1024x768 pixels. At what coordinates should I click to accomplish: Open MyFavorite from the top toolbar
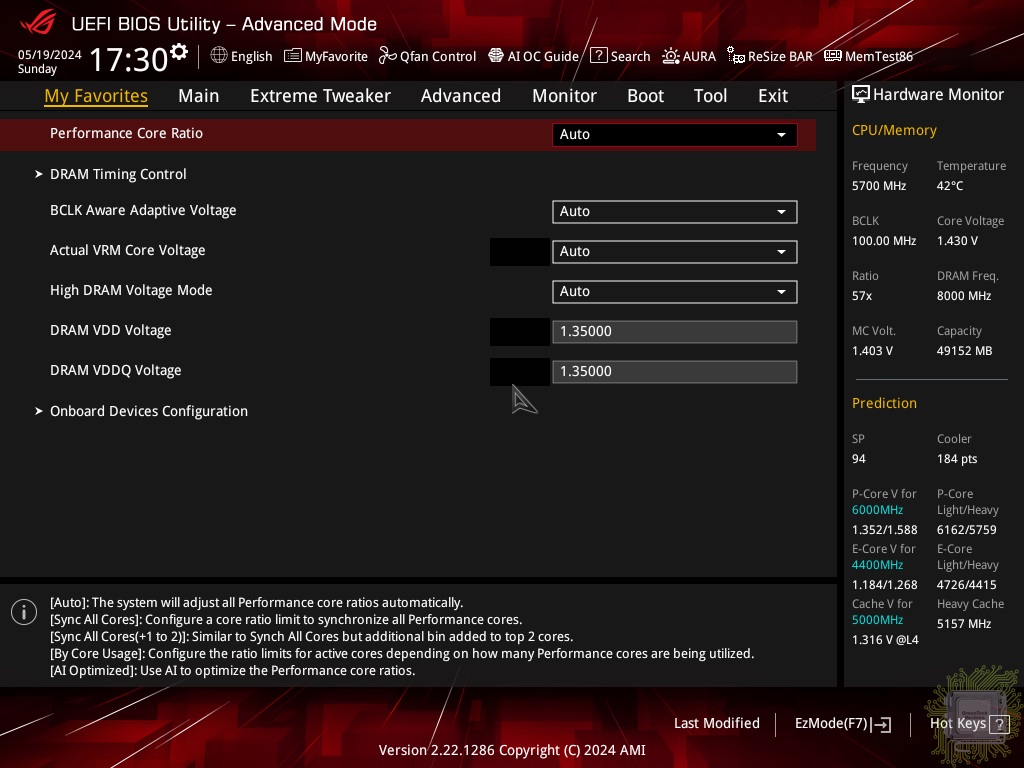pos(326,56)
